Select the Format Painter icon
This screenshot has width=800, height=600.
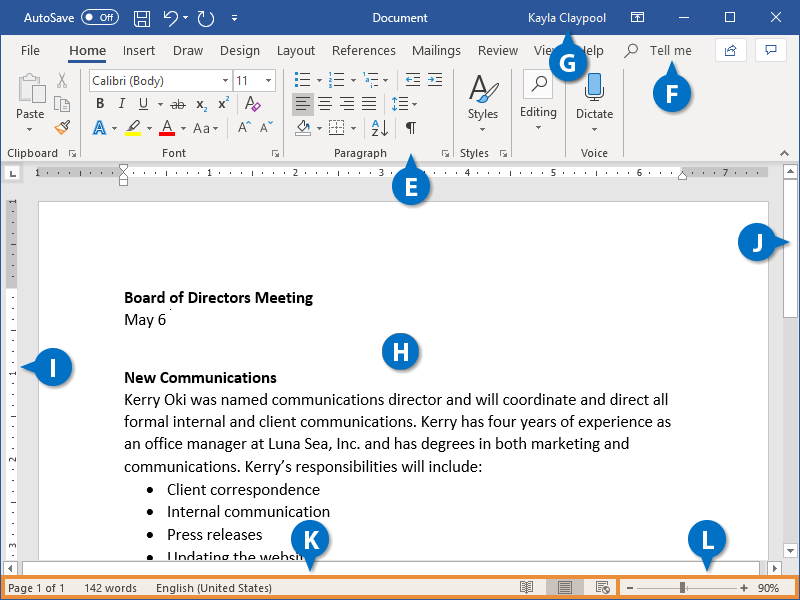pyautogui.click(x=60, y=127)
